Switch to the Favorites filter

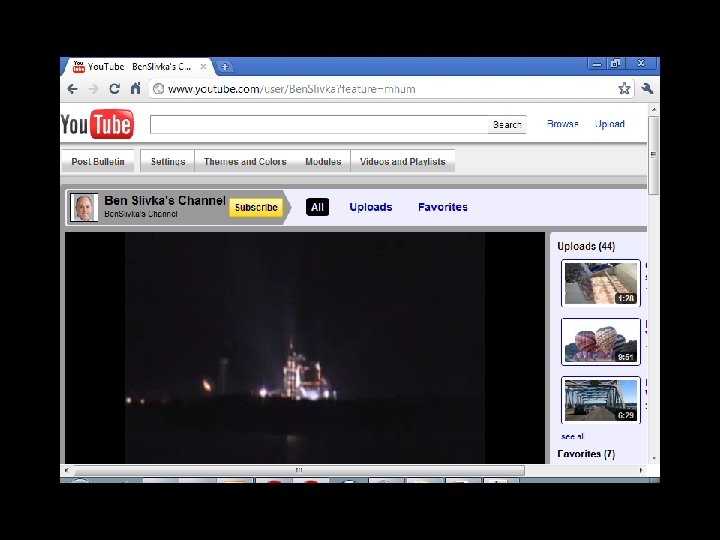[x=443, y=207]
